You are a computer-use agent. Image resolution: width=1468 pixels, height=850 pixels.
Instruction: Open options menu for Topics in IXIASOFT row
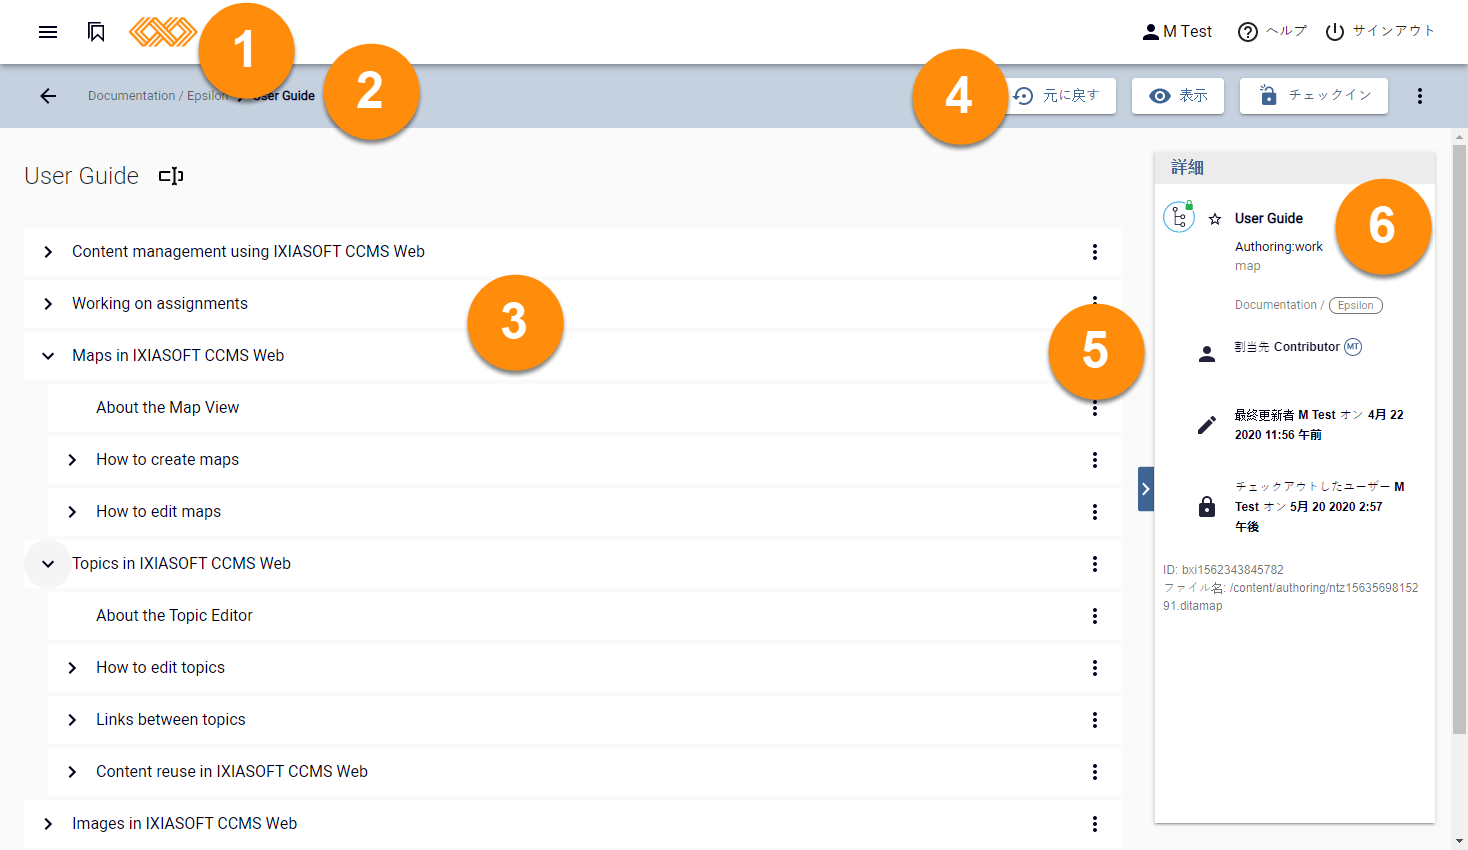(x=1095, y=564)
